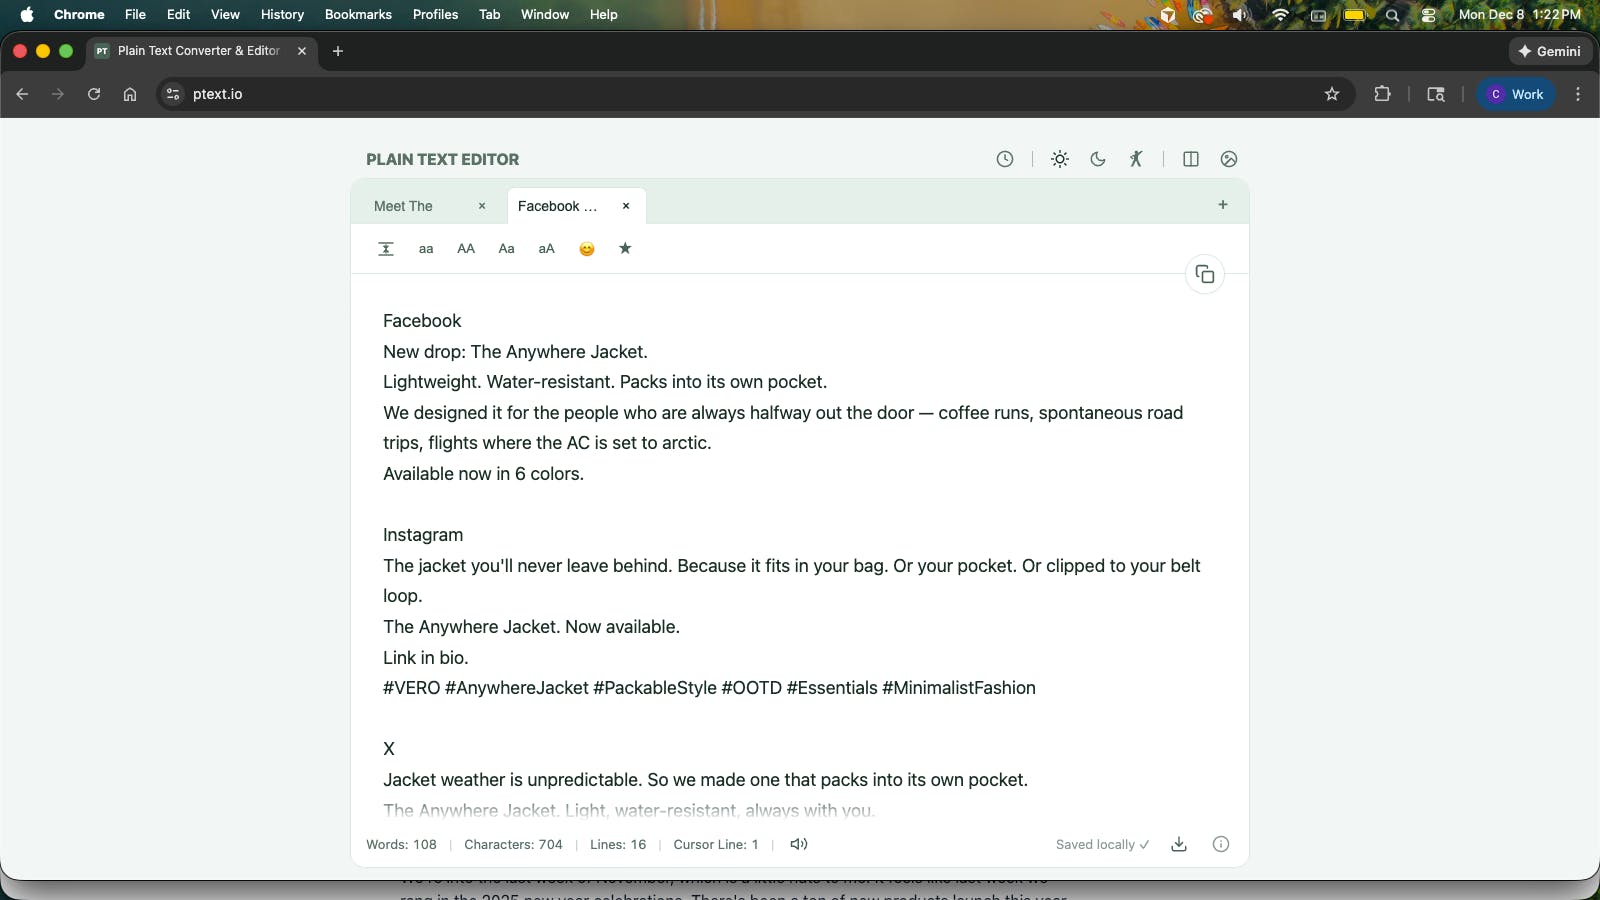Click 'The Anywhere Jacket. Now available.' line
Viewport: 1600px width, 900px height.
tap(531, 627)
